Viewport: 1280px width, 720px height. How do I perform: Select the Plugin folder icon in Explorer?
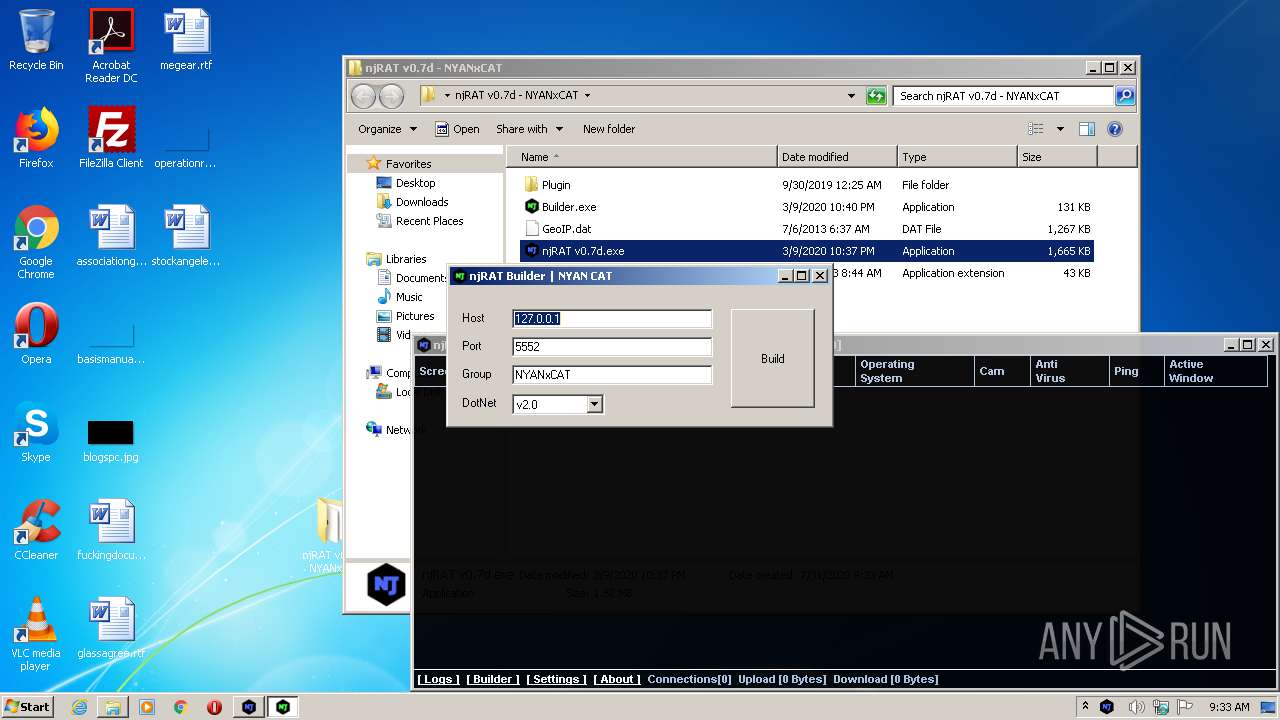(x=532, y=185)
